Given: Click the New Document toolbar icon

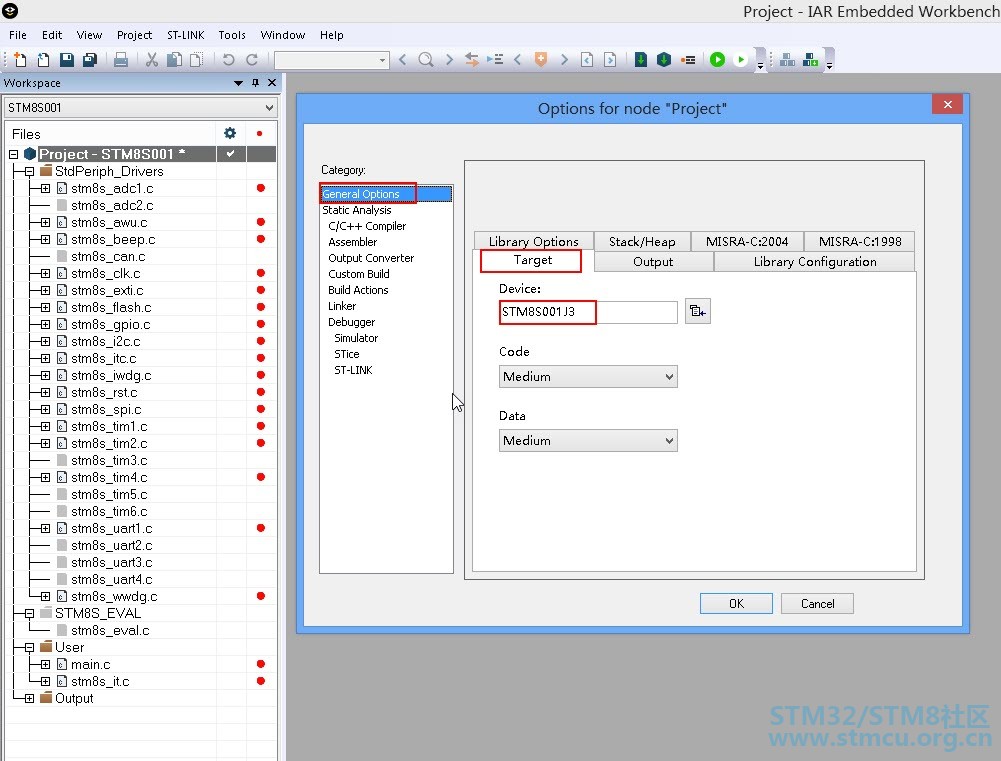Looking at the screenshot, I should point(20,60).
